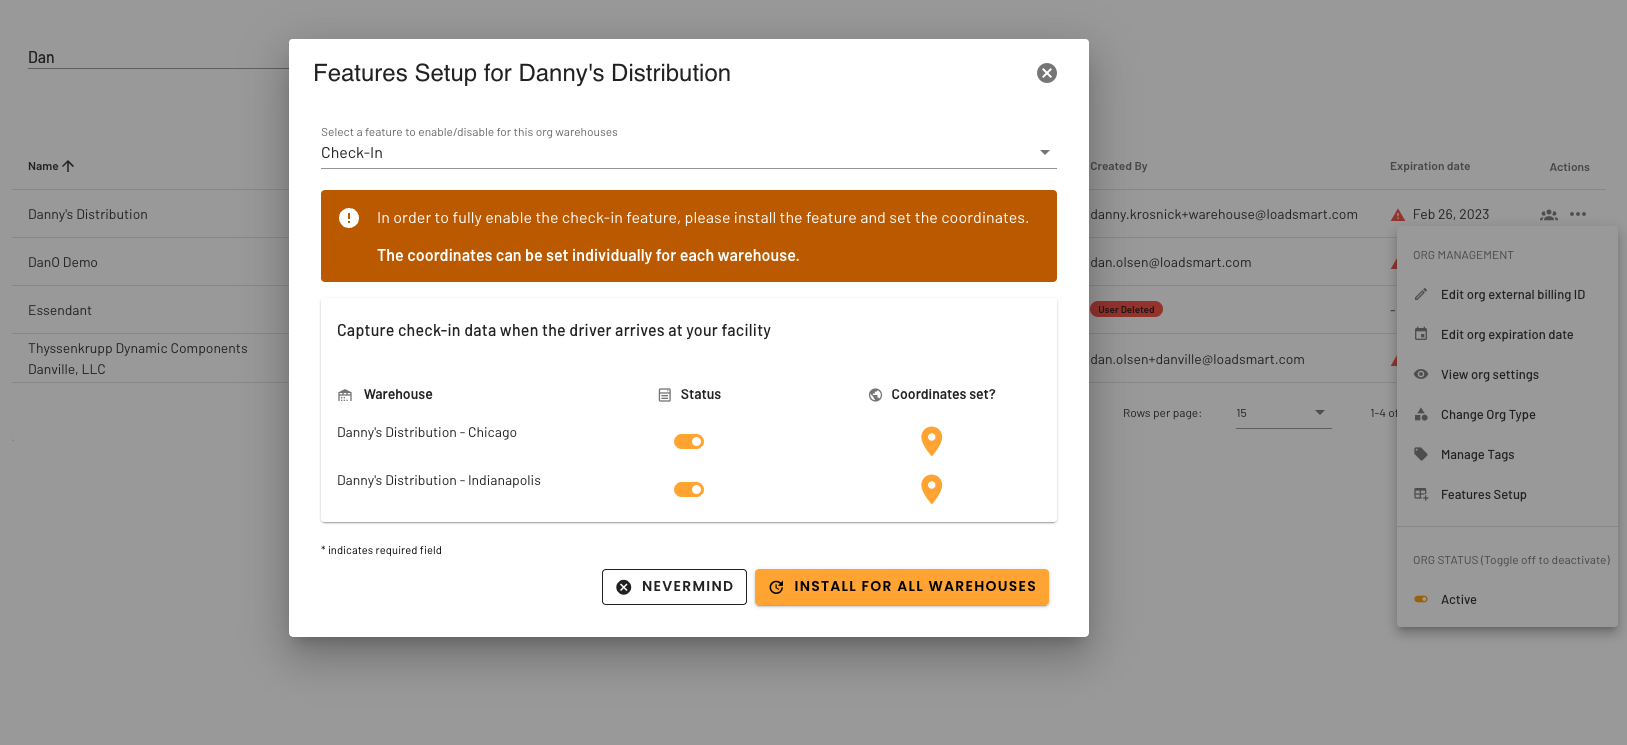Click the Danny's Distribution org name
This screenshot has width=1627, height=745.
88,214
